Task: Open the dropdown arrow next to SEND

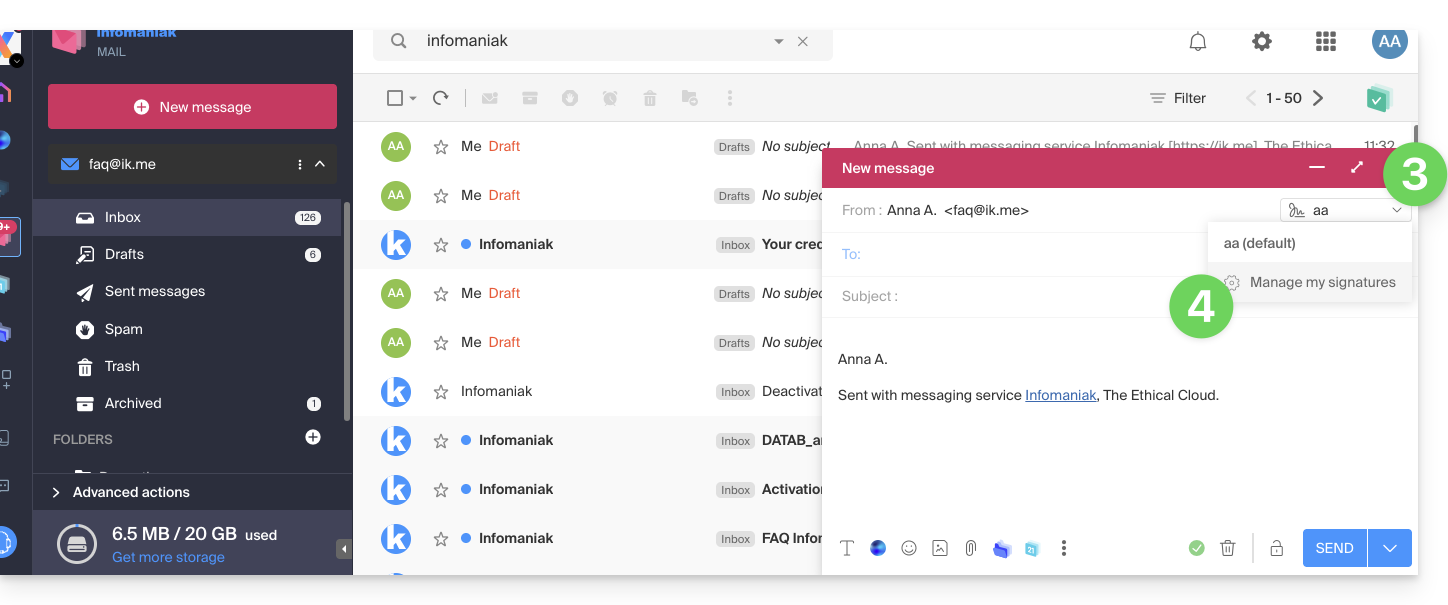Action: (1389, 548)
